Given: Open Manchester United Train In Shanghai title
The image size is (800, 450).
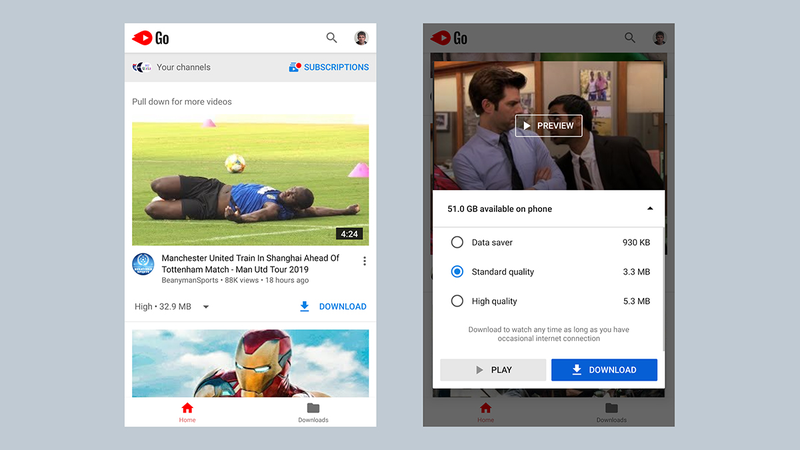Looking at the screenshot, I should click(251, 263).
